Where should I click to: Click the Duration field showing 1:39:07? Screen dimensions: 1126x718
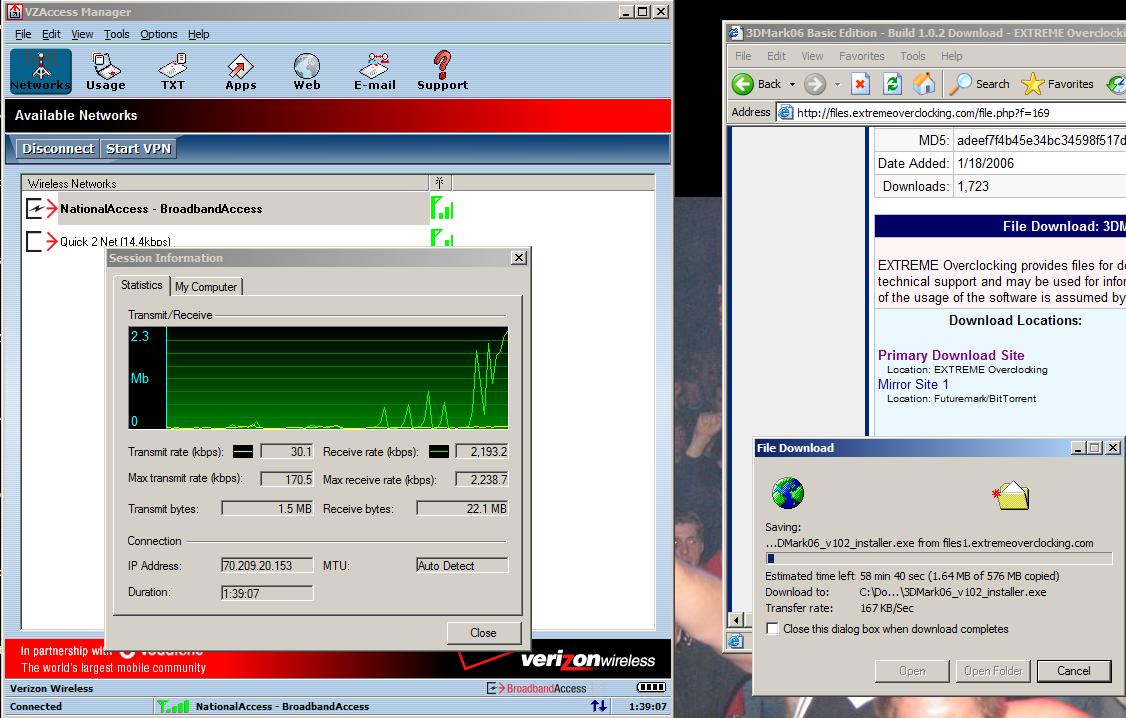[267, 594]
